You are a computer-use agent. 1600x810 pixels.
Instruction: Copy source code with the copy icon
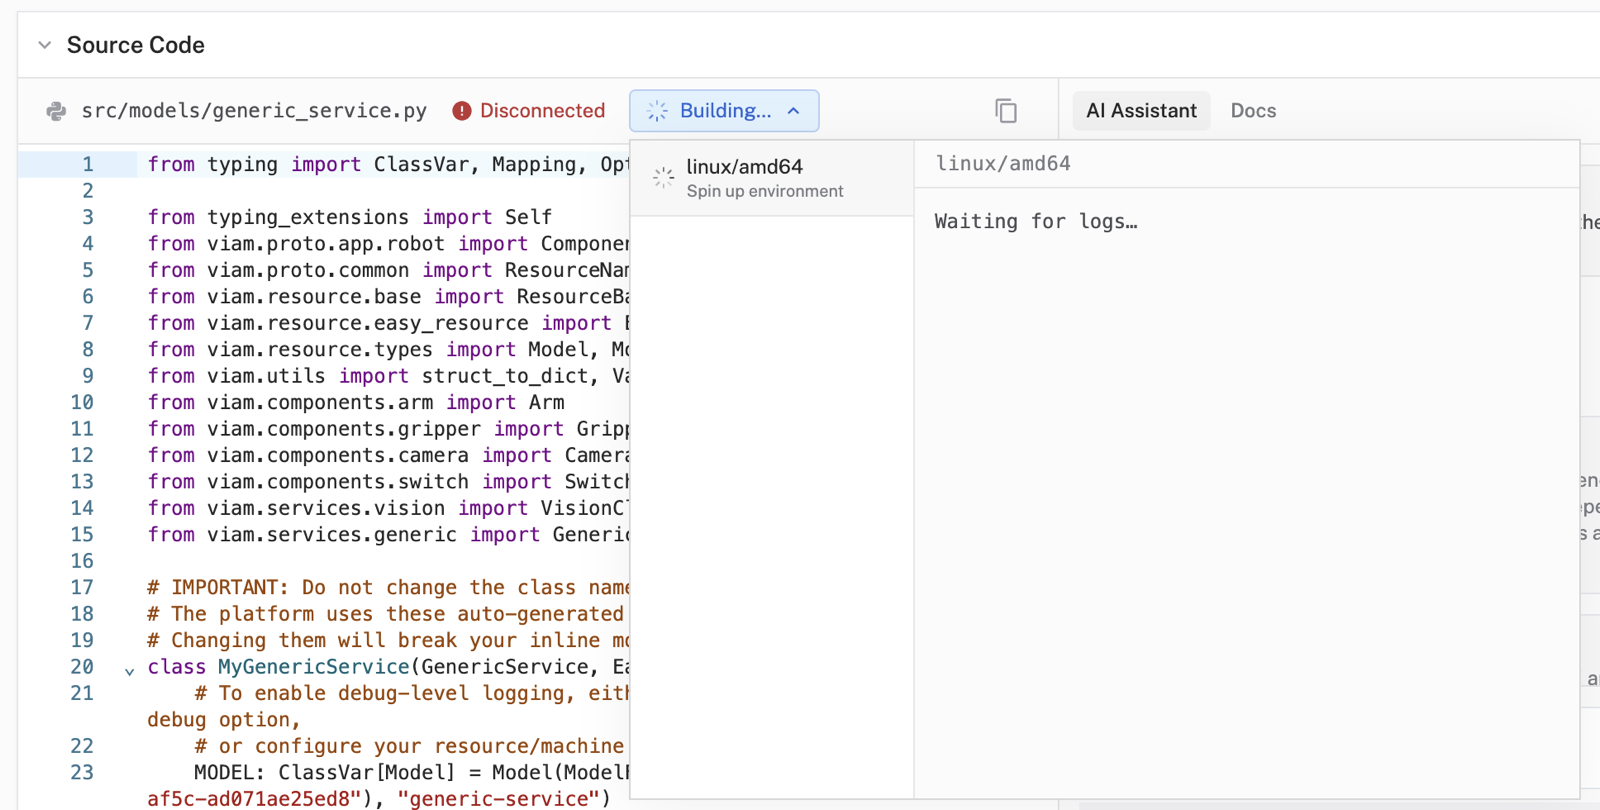coord(1006,111)
